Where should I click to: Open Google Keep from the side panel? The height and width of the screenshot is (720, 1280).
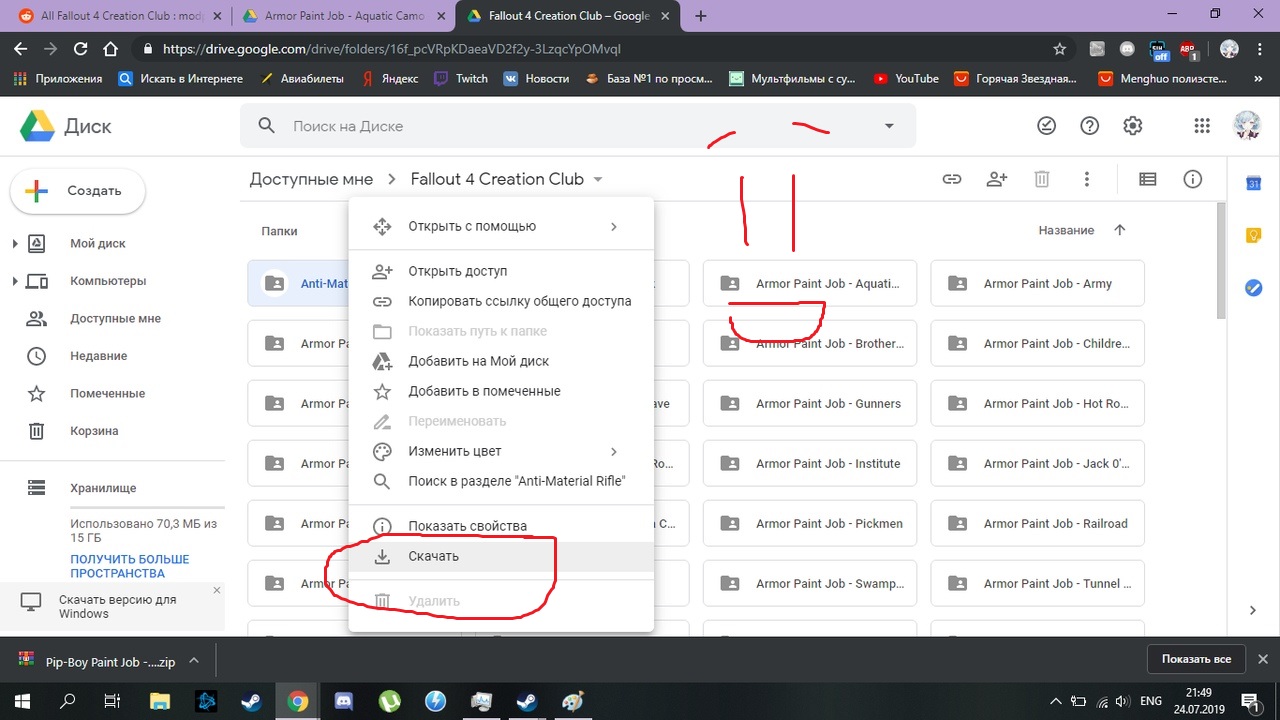pyautogui.click(x=1253, y=236)
